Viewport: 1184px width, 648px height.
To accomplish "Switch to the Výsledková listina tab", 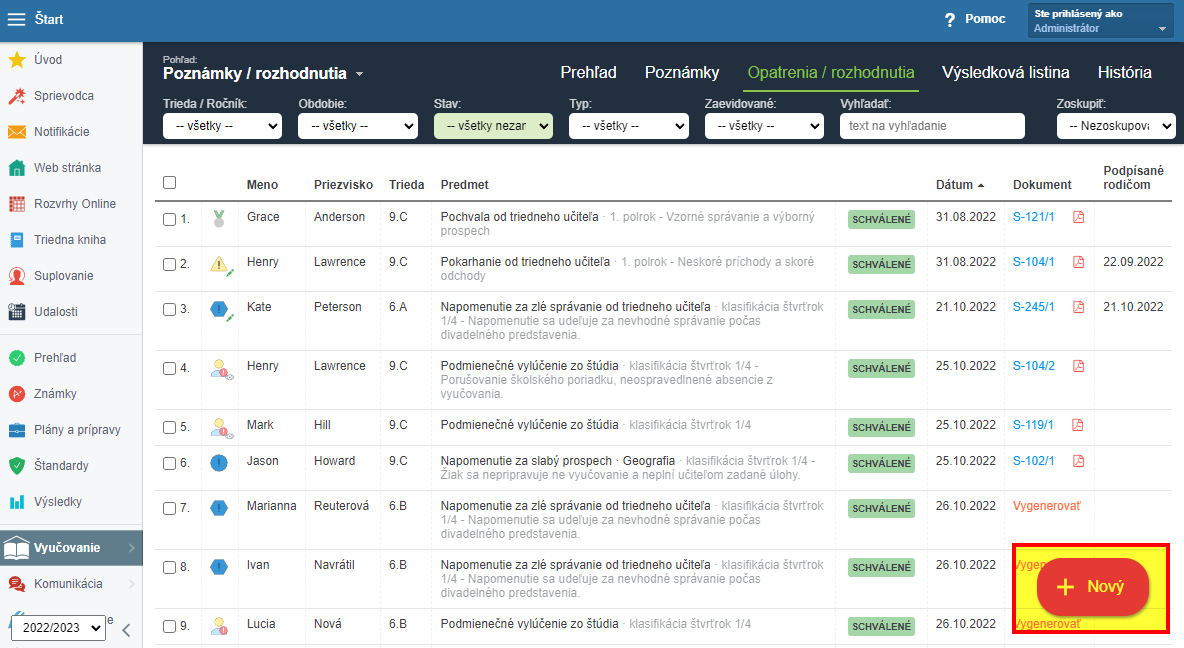I will pyautogui.click(x=1005, y=73).
